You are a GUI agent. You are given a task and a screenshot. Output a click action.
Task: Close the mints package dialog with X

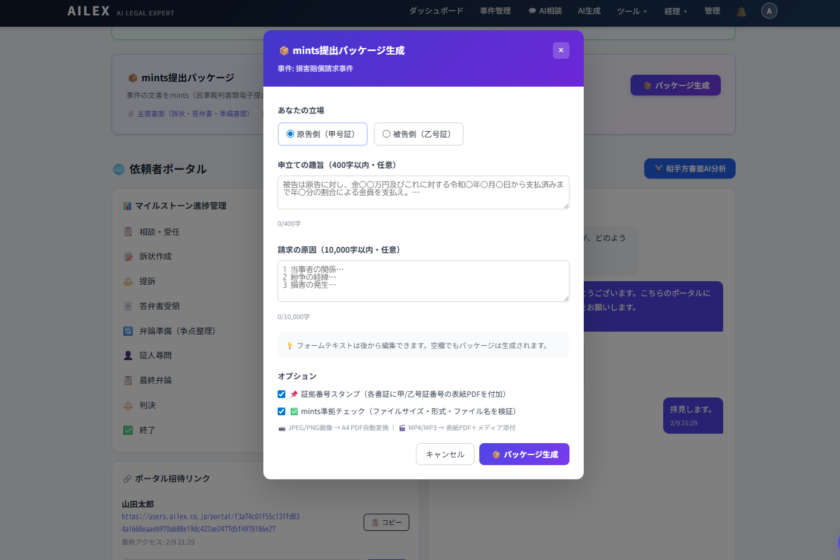pyautogui.click(x=560, y=50)
